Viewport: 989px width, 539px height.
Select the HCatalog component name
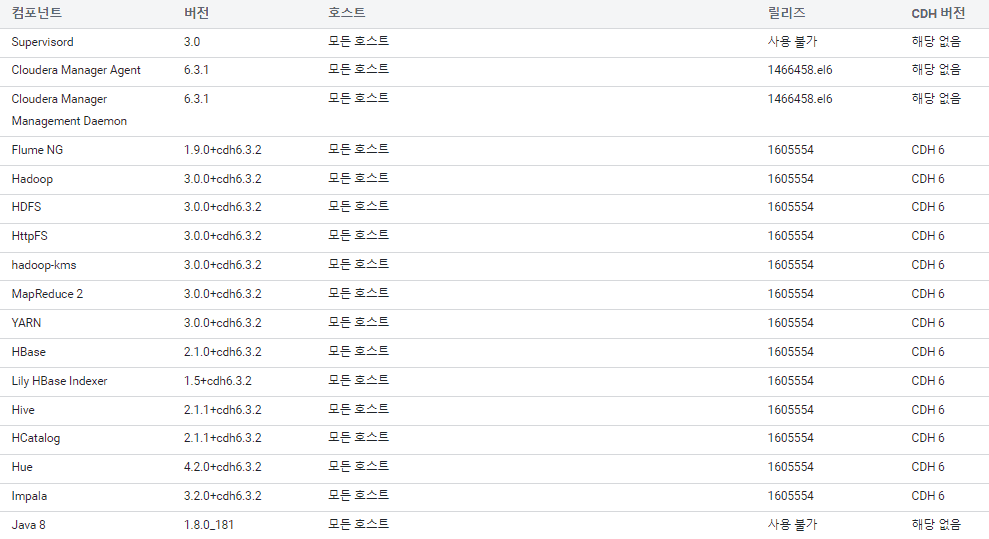(x=36, y=438)
